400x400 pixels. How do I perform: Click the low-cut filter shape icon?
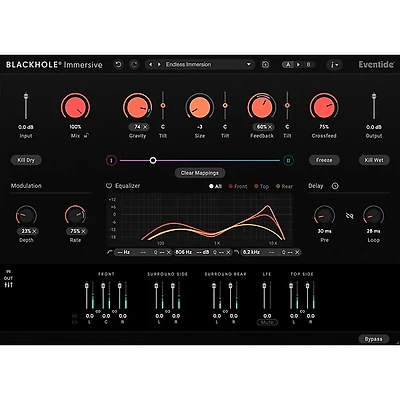[110, 252]
